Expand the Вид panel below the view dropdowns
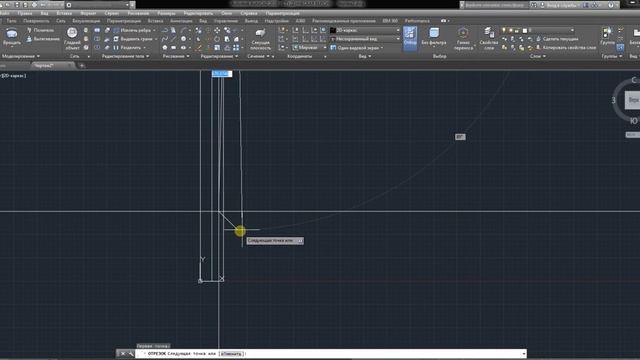 364,56
